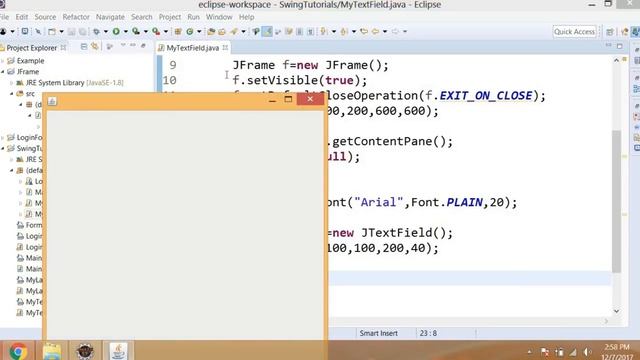Minimize the editor area

coord(609,46)
